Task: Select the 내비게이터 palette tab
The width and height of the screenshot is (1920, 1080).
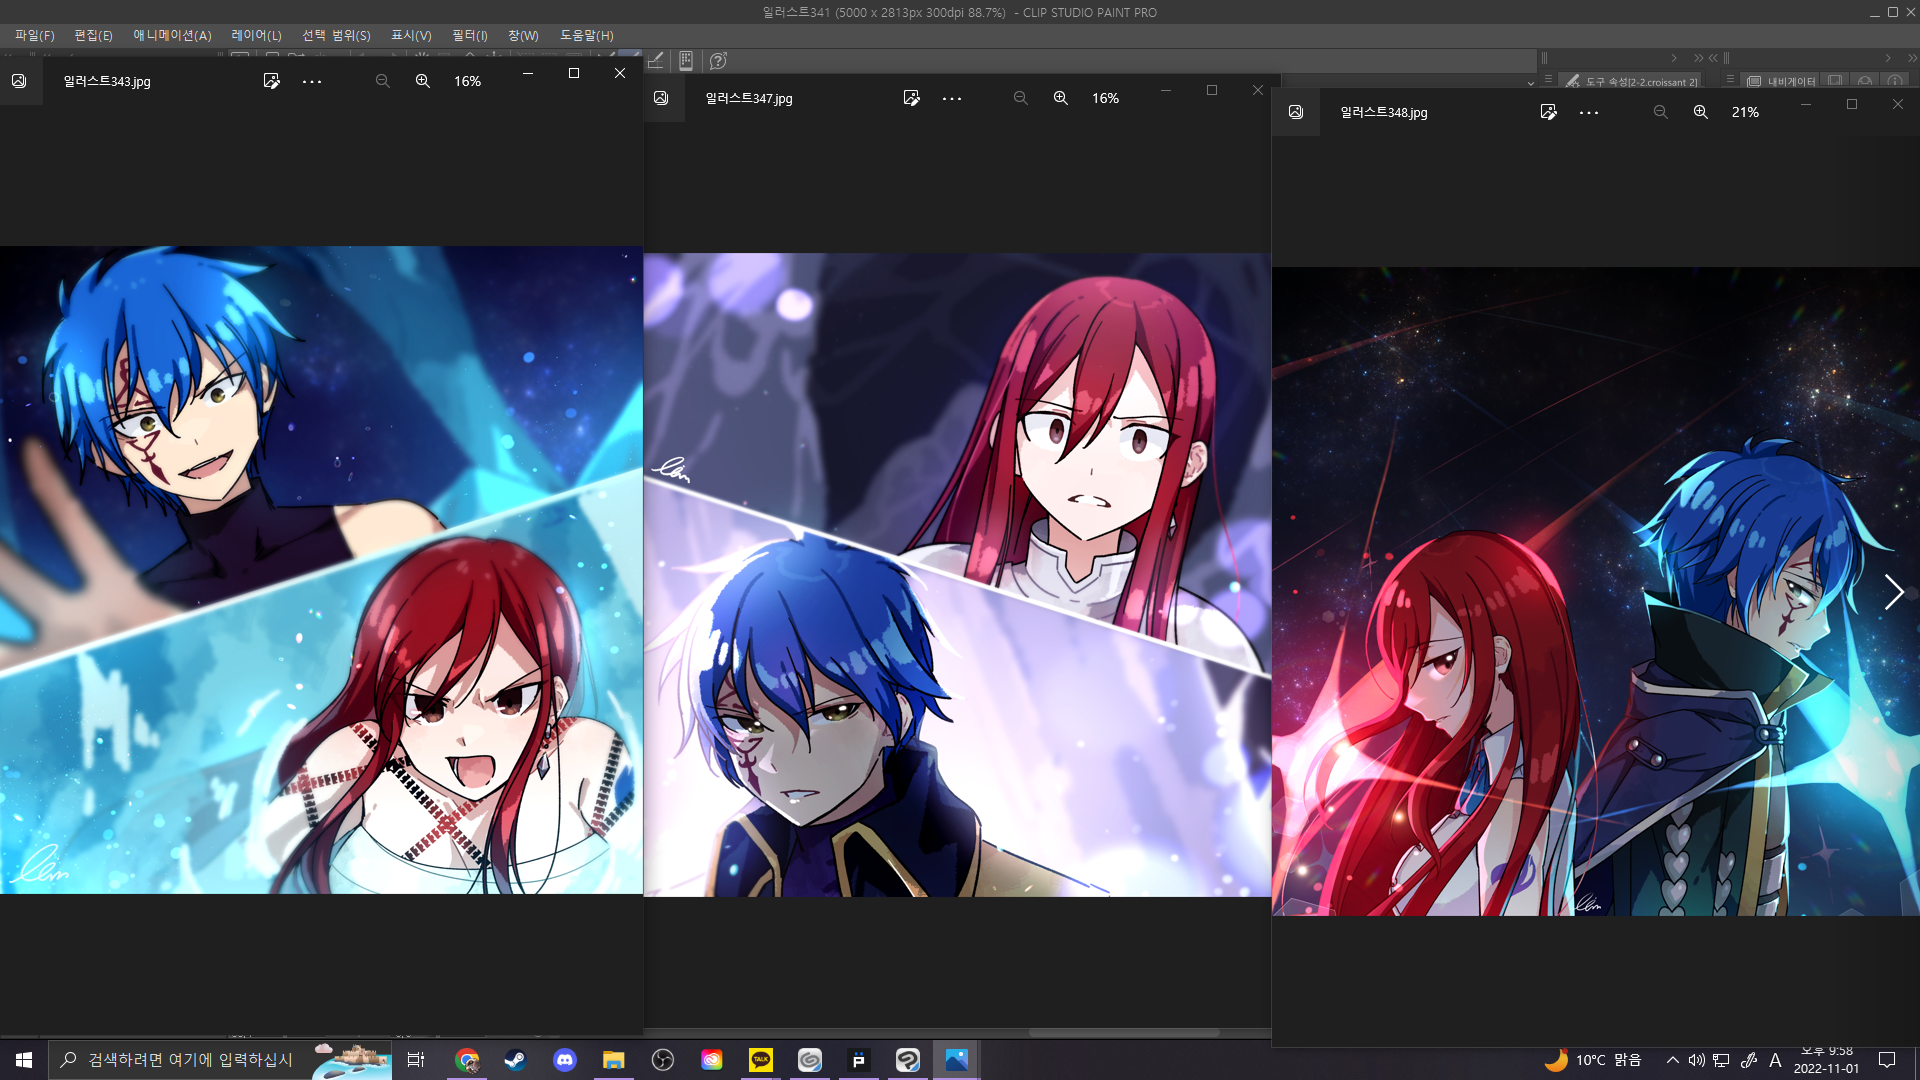Action: [x=1781, y=82]
